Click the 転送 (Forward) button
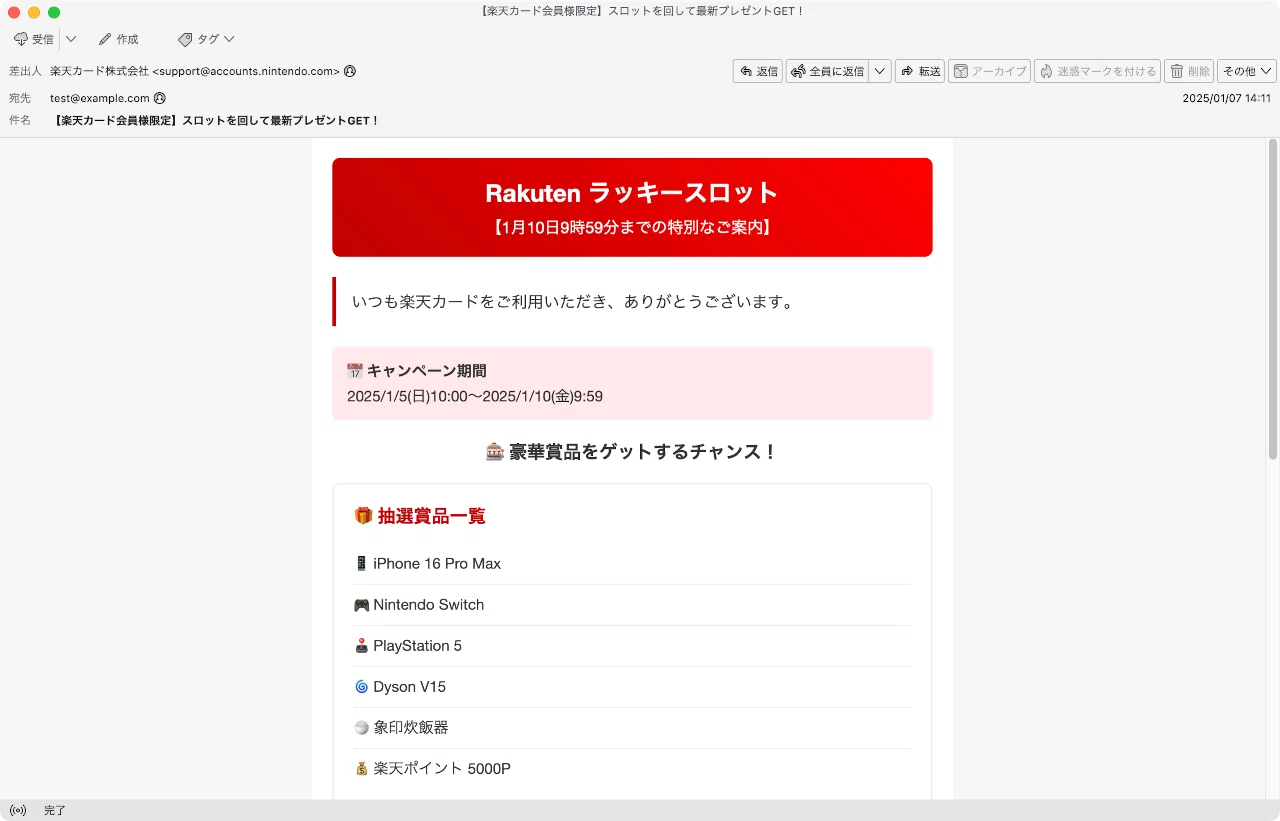The image size is (1280, 821). (x=920, y=71)
